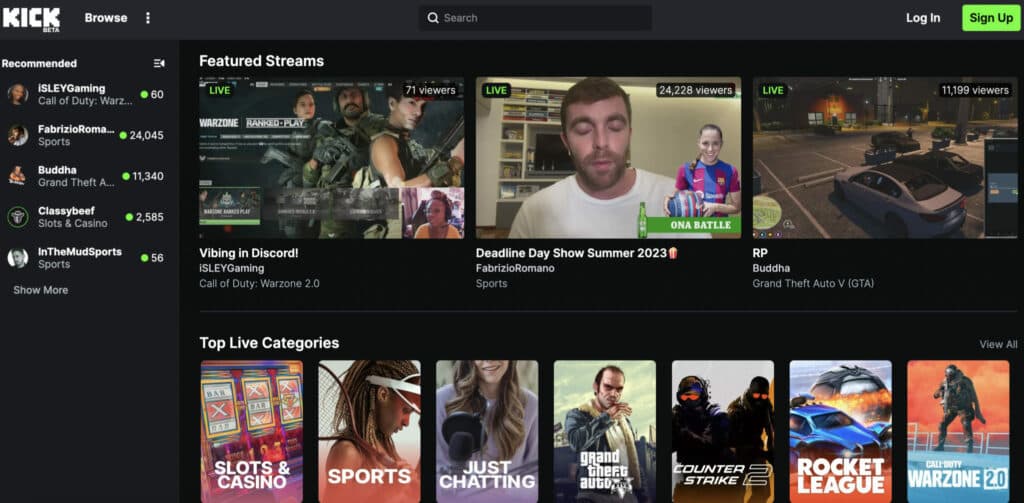Open the Sports category card
The width and height of the screenshot is (1024, 503).
pyautogui.click(x=370, y=431)
